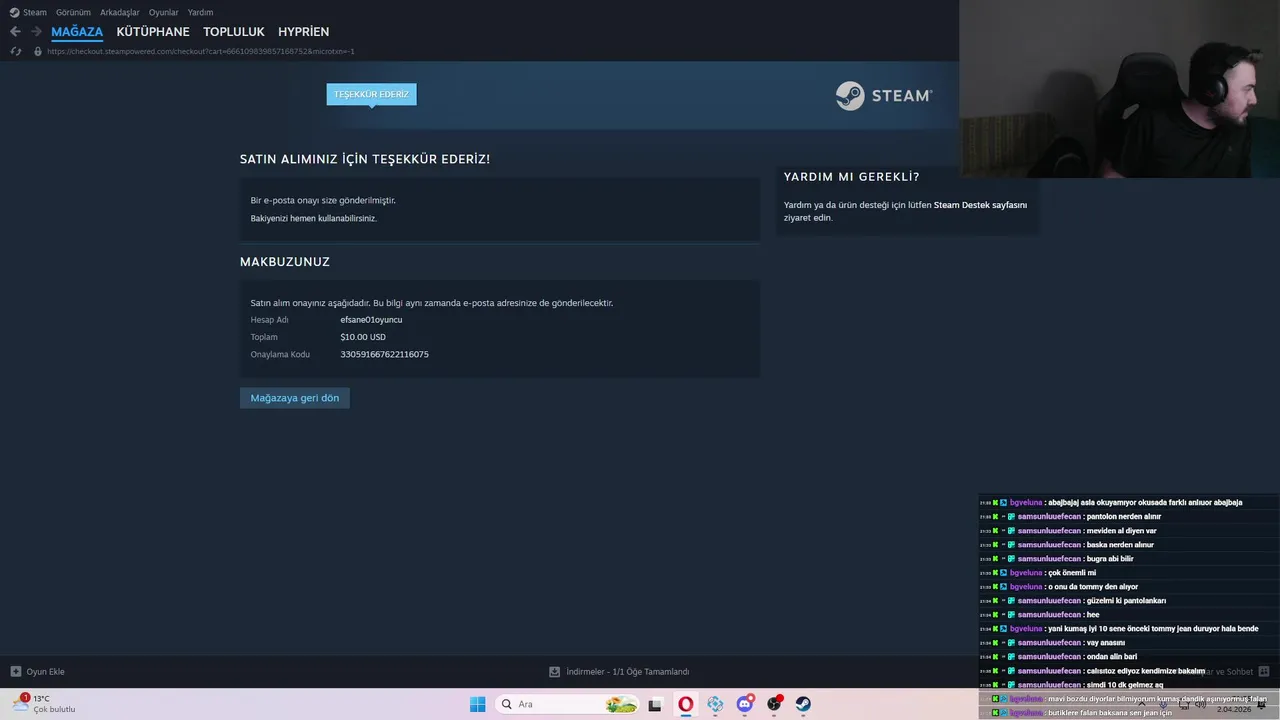Screen dimensions: 1280x720
Task: Click the Mağazaya geri dön button
Action: point(295,398)
